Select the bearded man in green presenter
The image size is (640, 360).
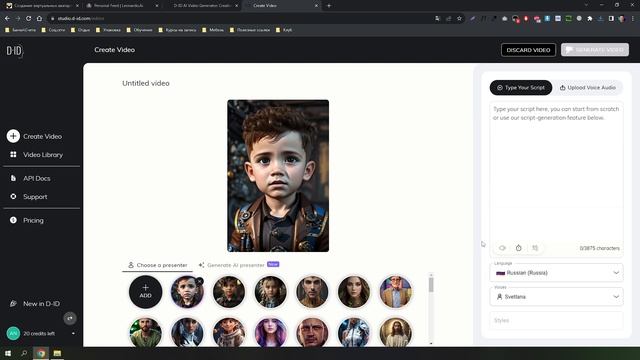tap(145, 332)
